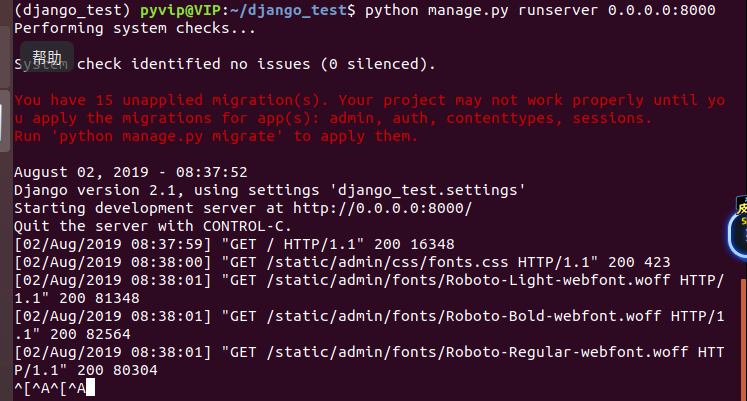The height and width of the screenshot is (401, 747).
Task: Click the 'http://0.0.0.0:8000/' server URL
Action: [382, 208]
